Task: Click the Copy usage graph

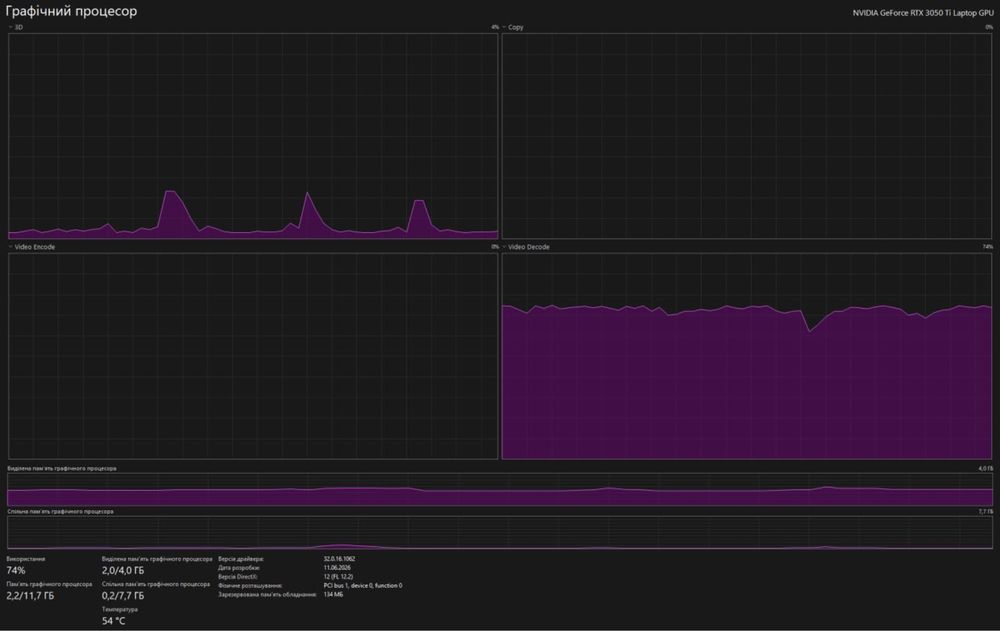Action: click(x=747, y=136)
